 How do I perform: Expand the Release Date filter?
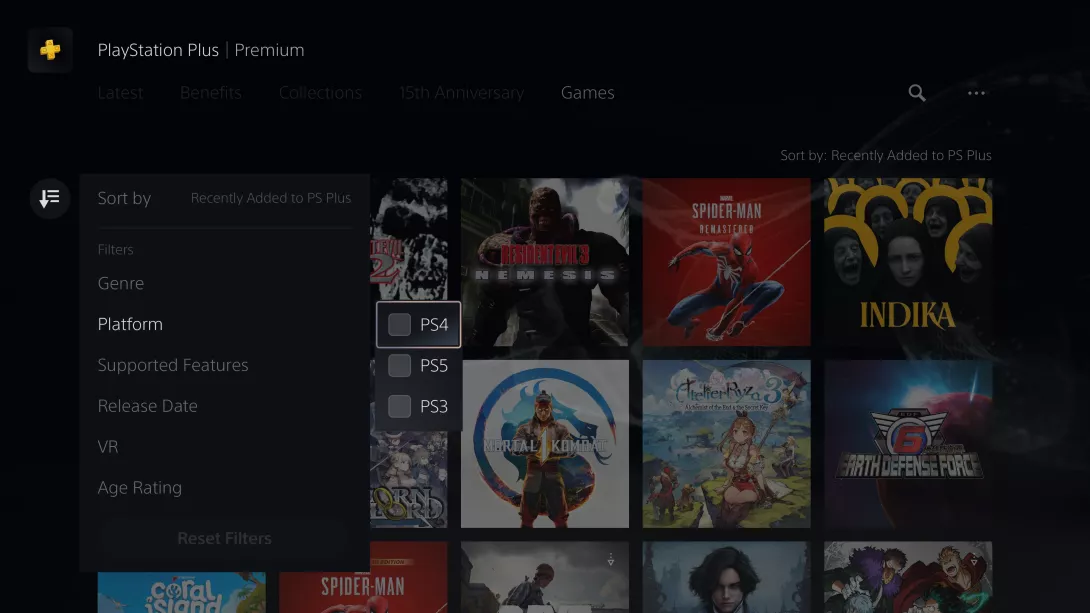click(147, 405)
